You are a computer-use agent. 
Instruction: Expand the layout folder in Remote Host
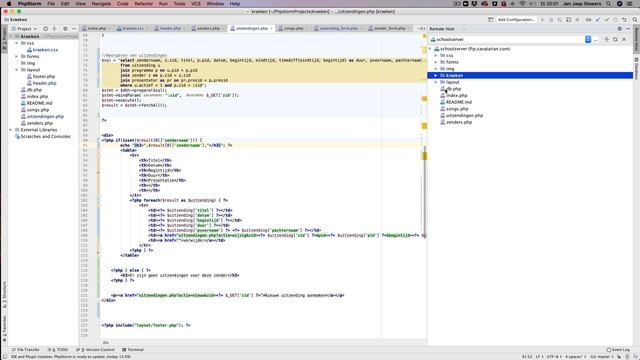pyautogui.click(x=436, y=82)
